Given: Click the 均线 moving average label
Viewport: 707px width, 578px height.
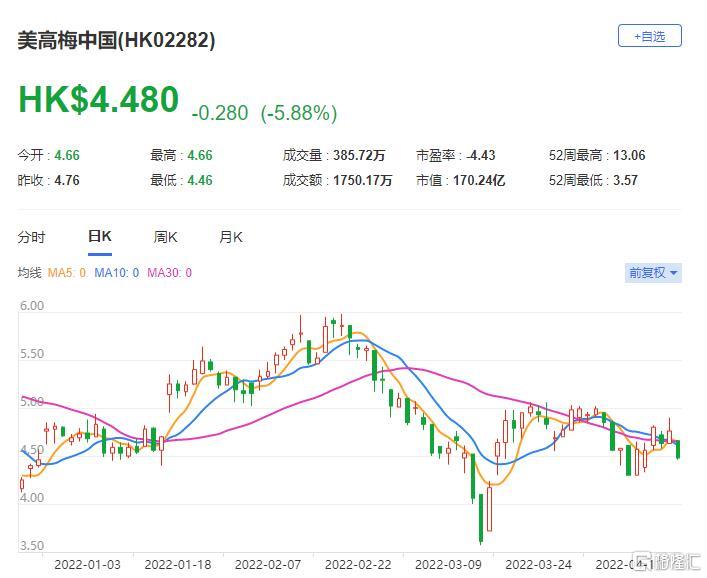Looking at the screenshot, I should [29, 273].
